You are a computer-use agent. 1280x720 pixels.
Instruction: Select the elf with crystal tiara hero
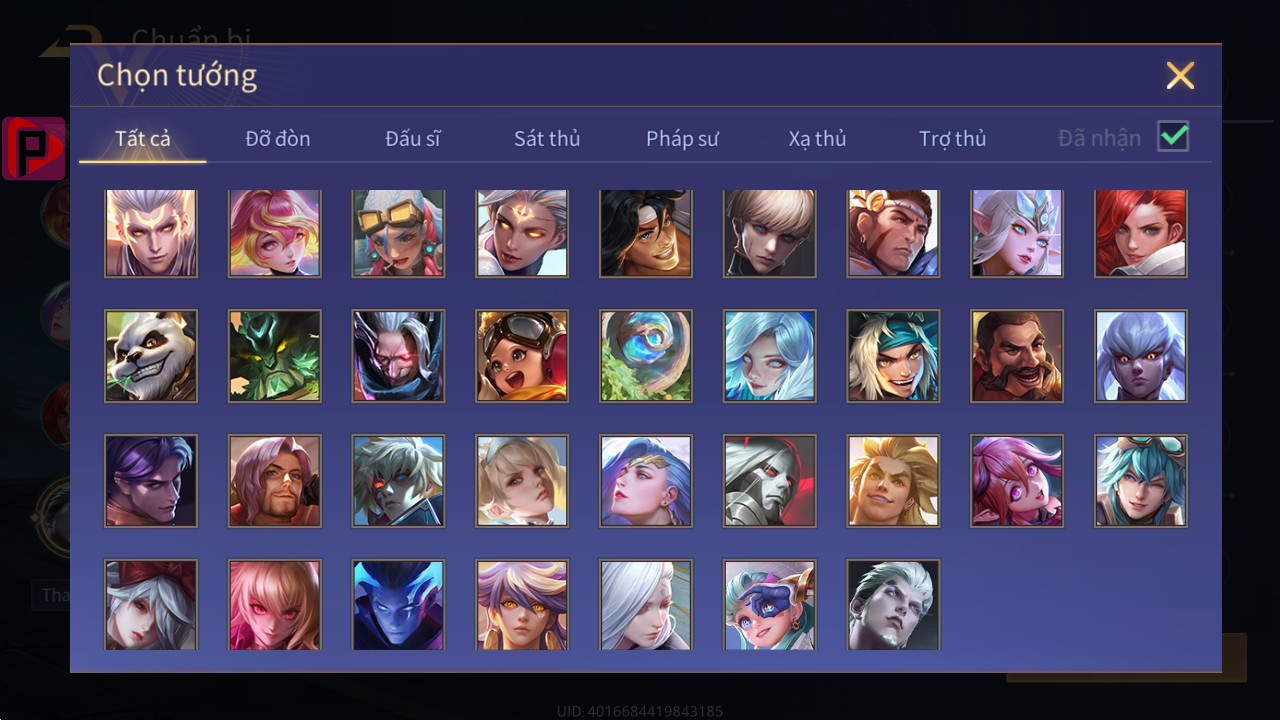1017,233
